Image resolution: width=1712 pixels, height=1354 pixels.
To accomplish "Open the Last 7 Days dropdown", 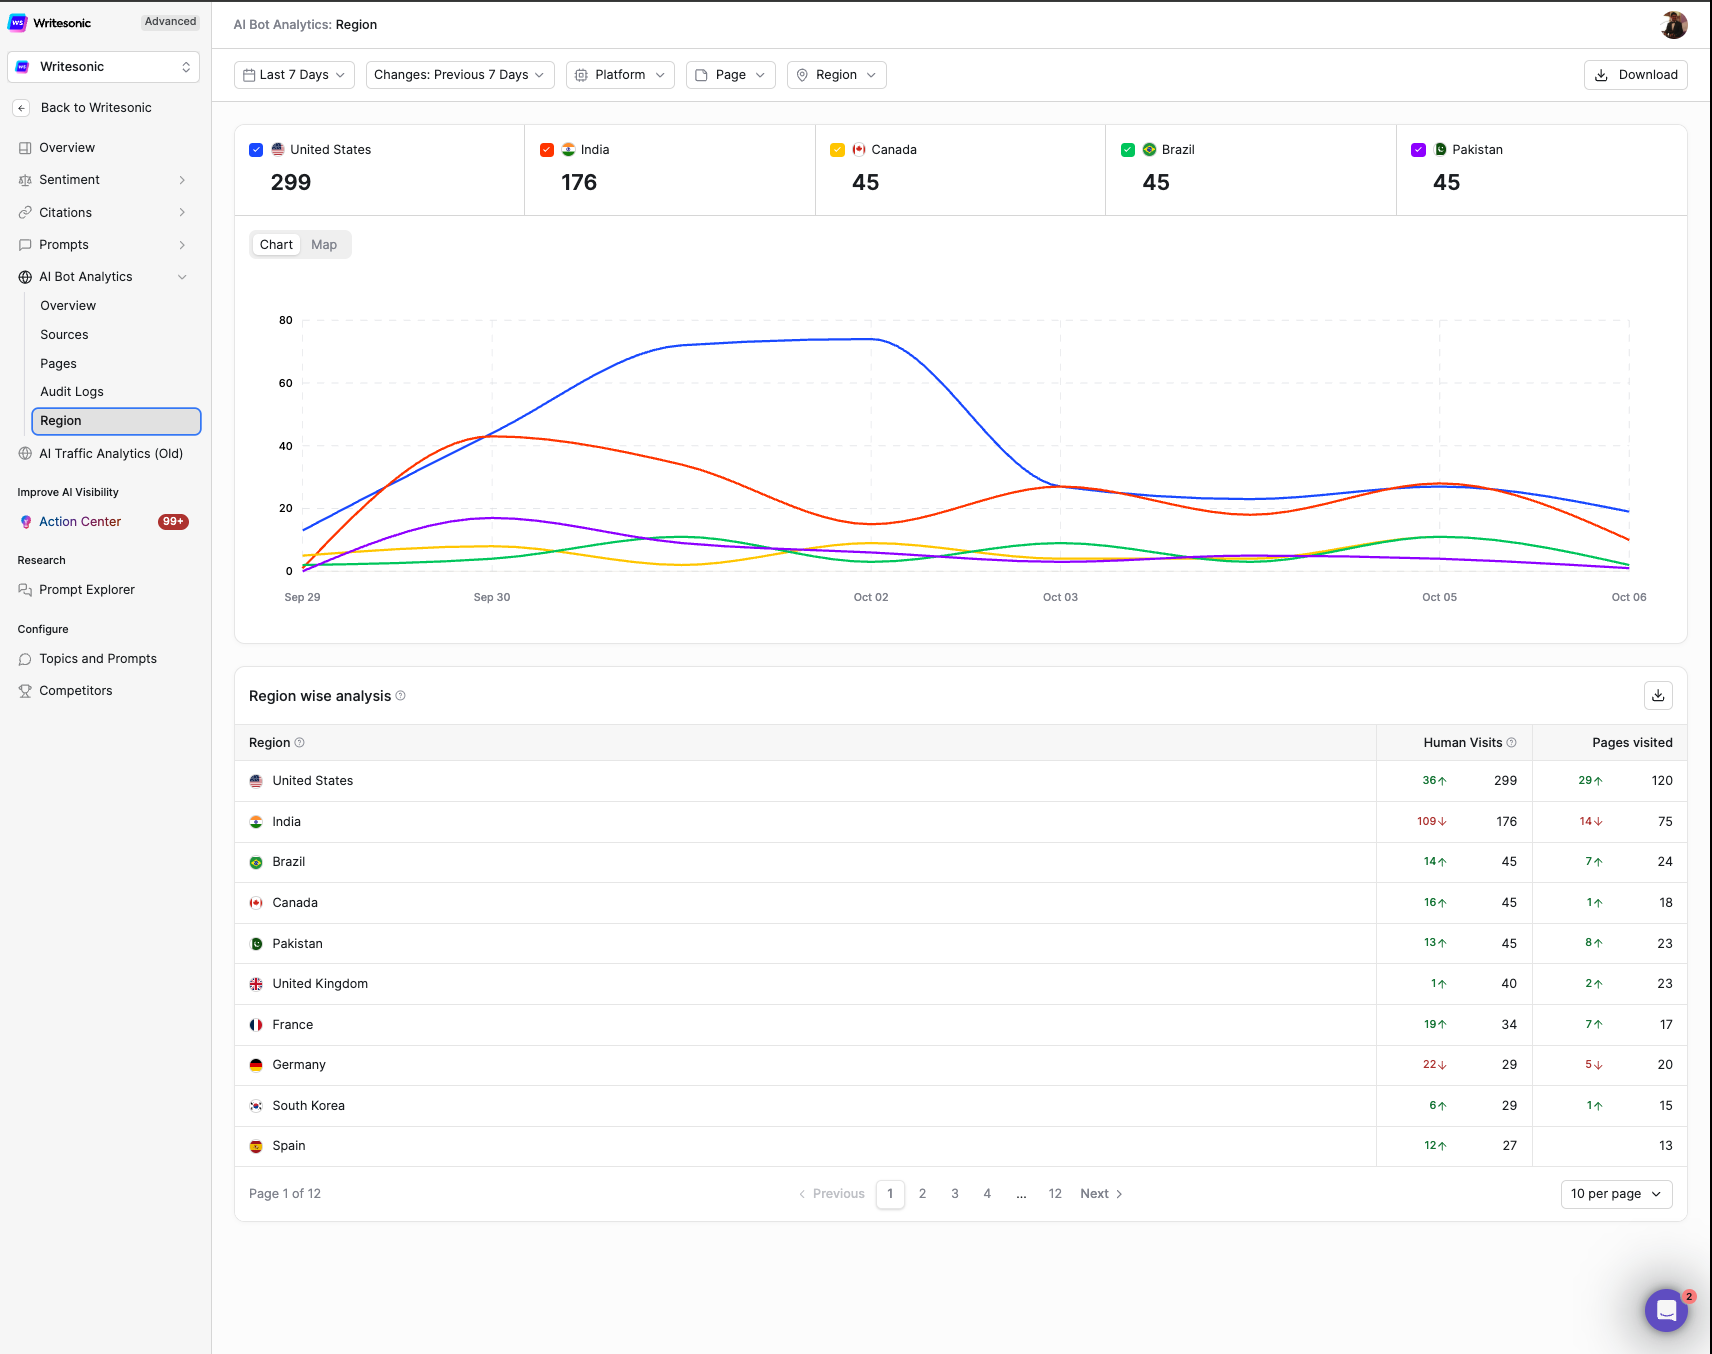I will (294, 75).
